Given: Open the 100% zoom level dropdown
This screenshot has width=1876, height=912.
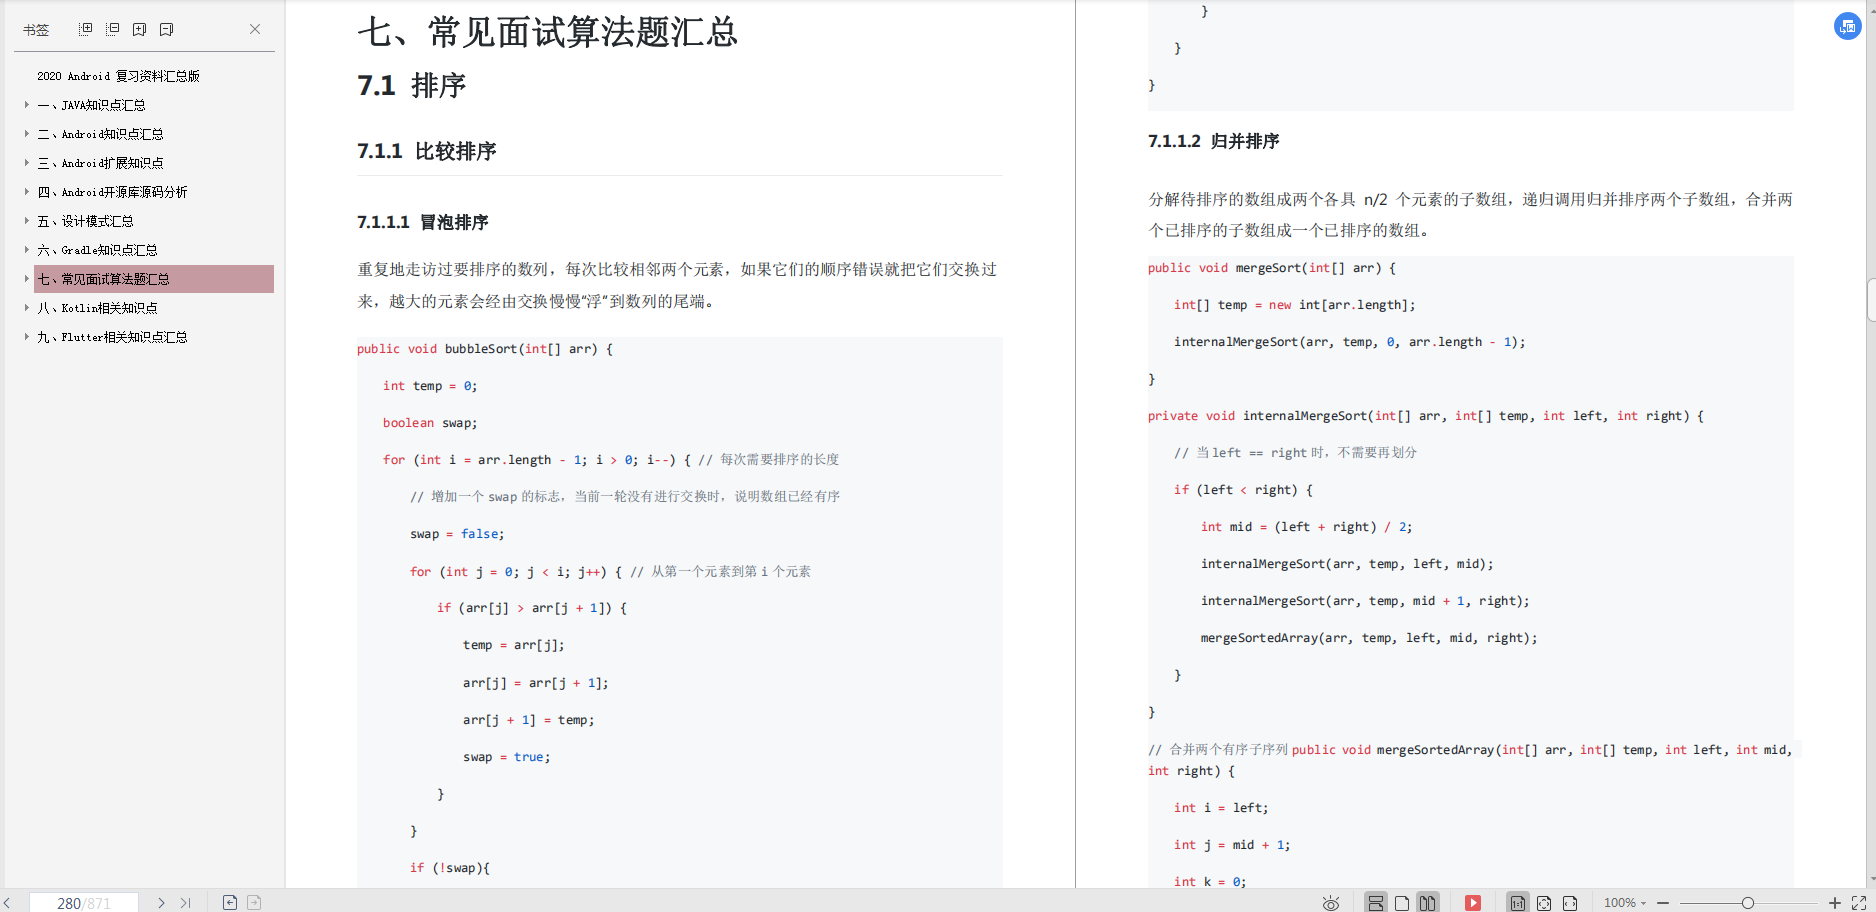Looking at the screenshot, I should 1624,903.
